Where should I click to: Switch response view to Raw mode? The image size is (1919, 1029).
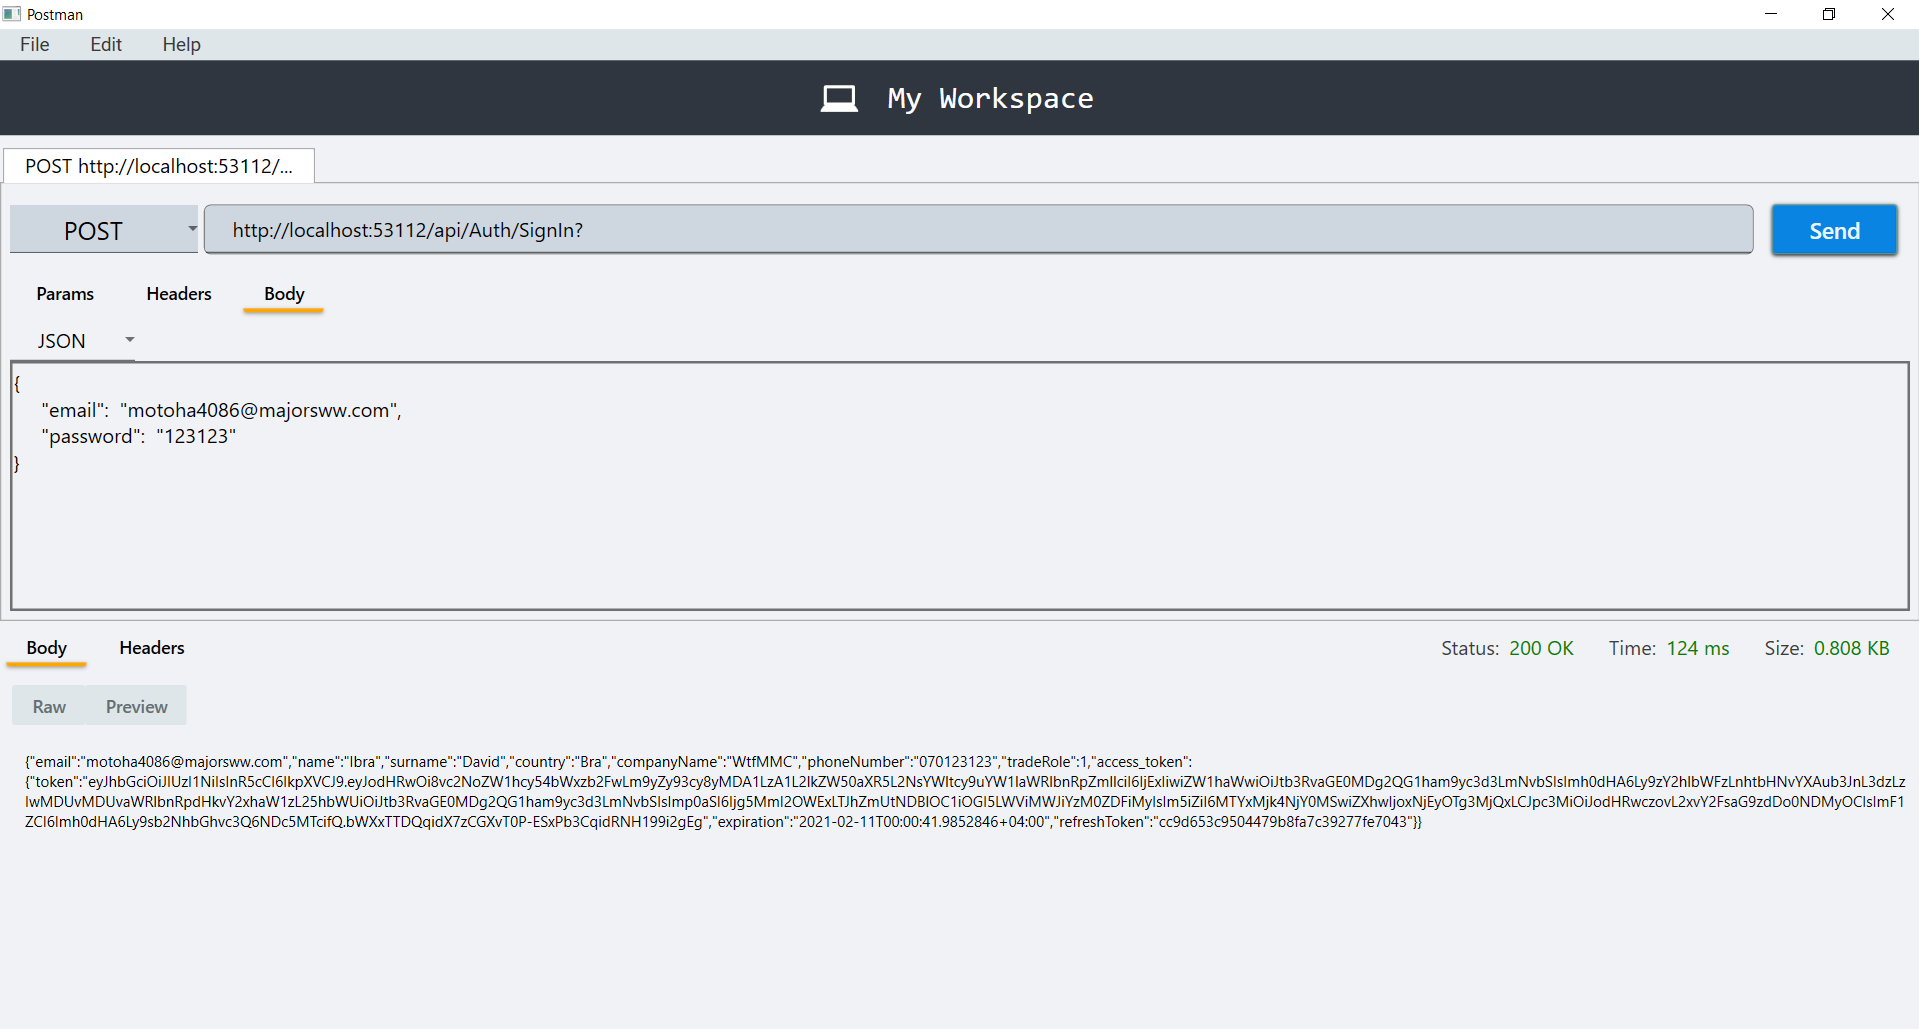tap(49, 706)
